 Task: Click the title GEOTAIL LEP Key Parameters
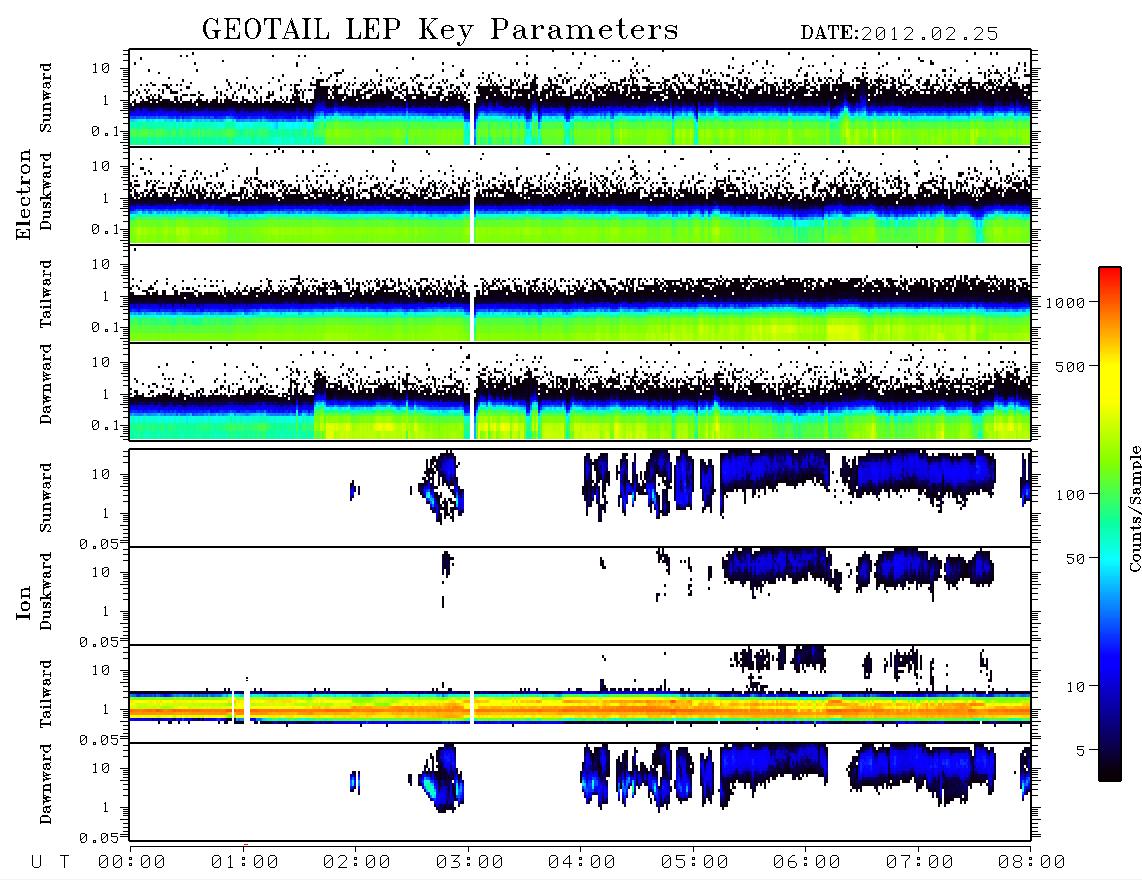440,31
